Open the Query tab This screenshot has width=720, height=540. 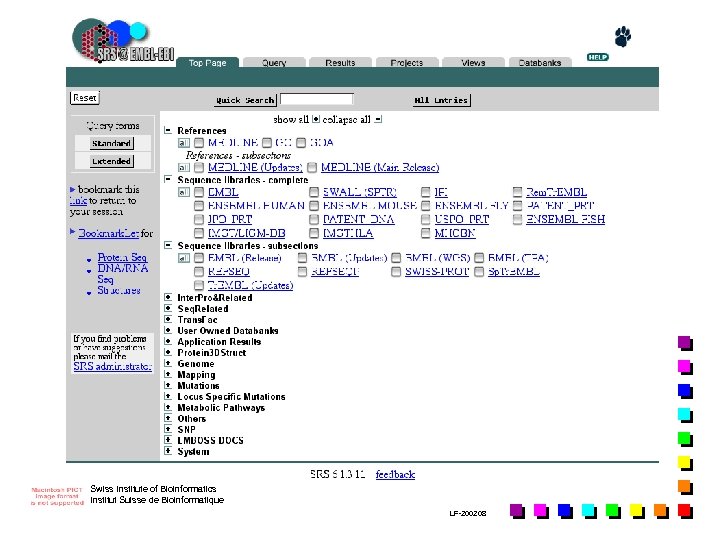coord(274,62)
